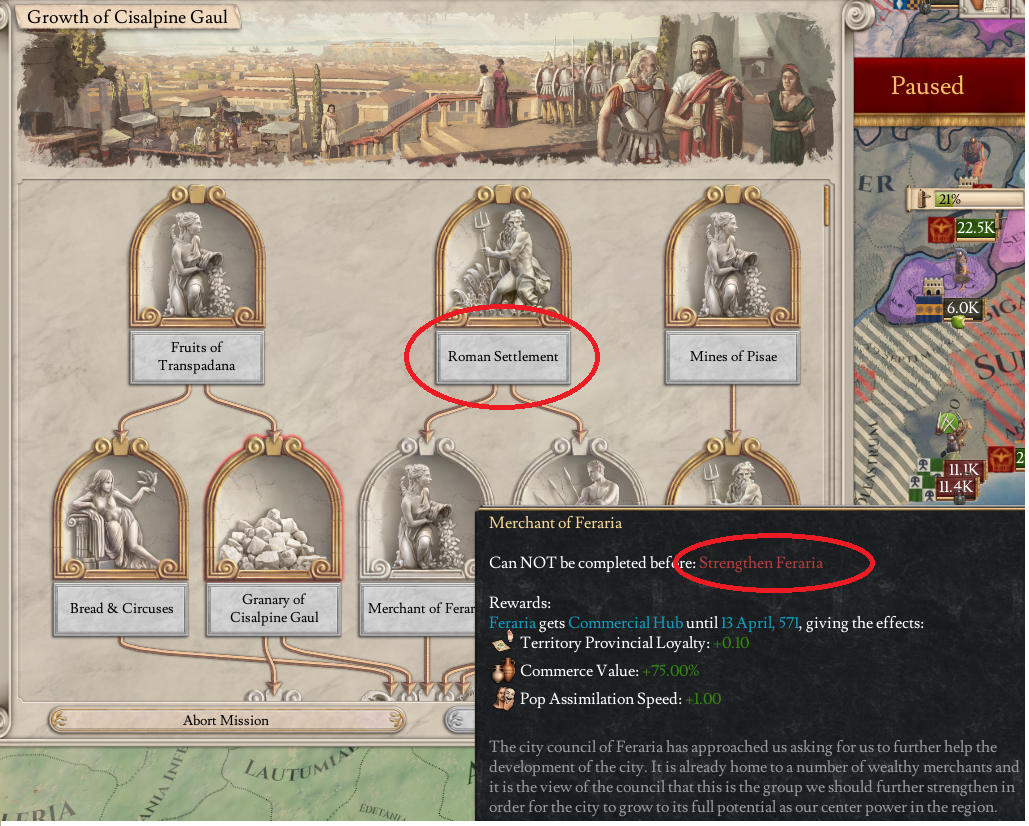Open the Bread & Circuses reclining figure icon
The height and width of the screenshot is (826, 1029).
point(121,510)
